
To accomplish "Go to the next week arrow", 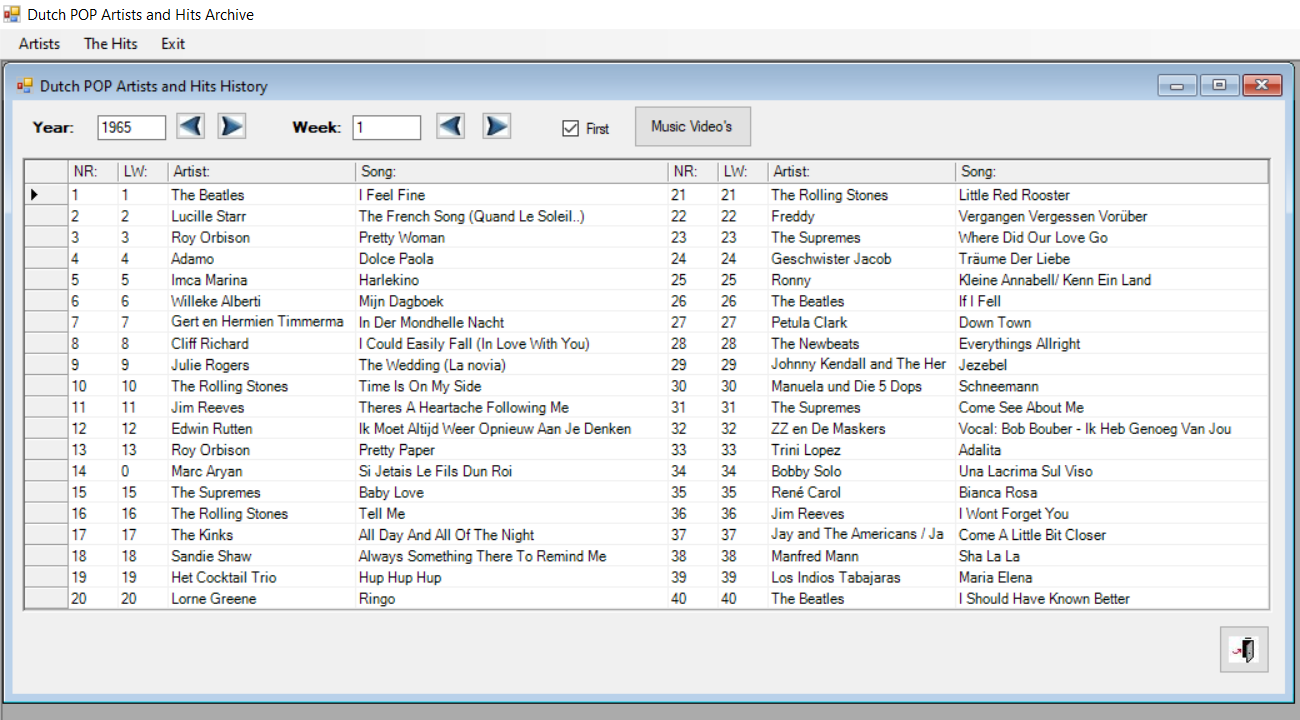I will pos(497,126).
